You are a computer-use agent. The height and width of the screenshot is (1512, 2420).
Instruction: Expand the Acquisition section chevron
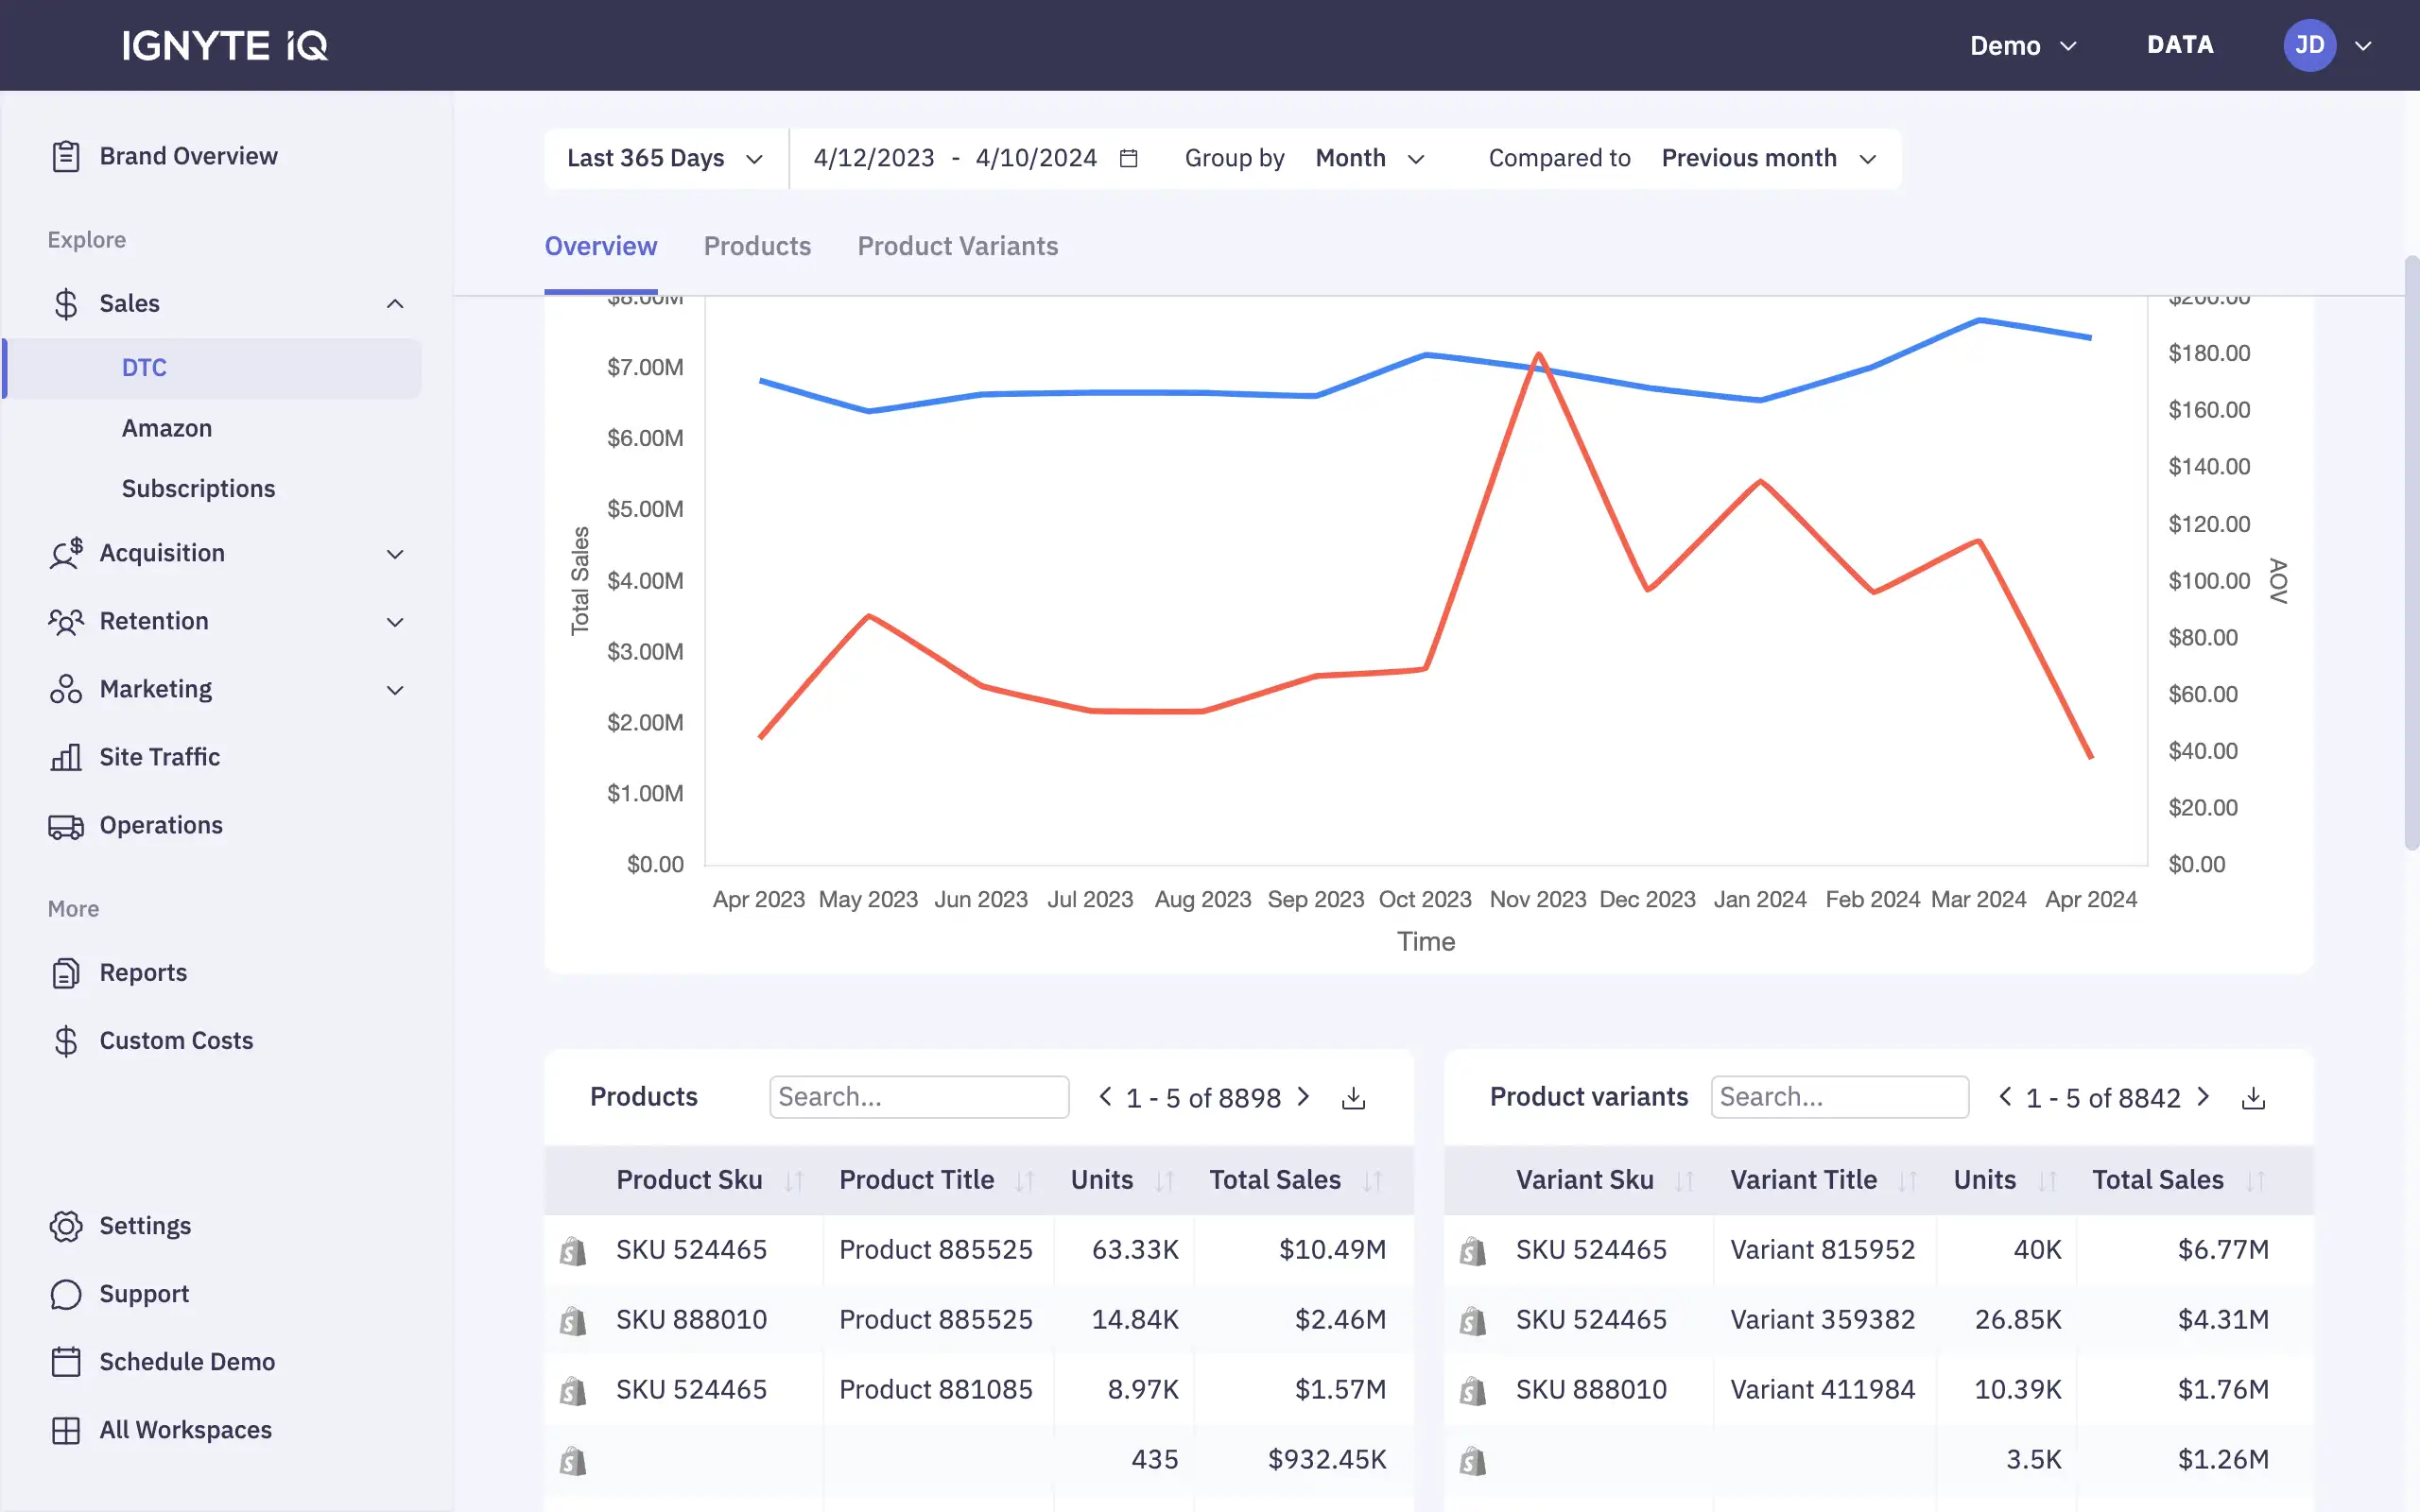[x=395, y=554]
